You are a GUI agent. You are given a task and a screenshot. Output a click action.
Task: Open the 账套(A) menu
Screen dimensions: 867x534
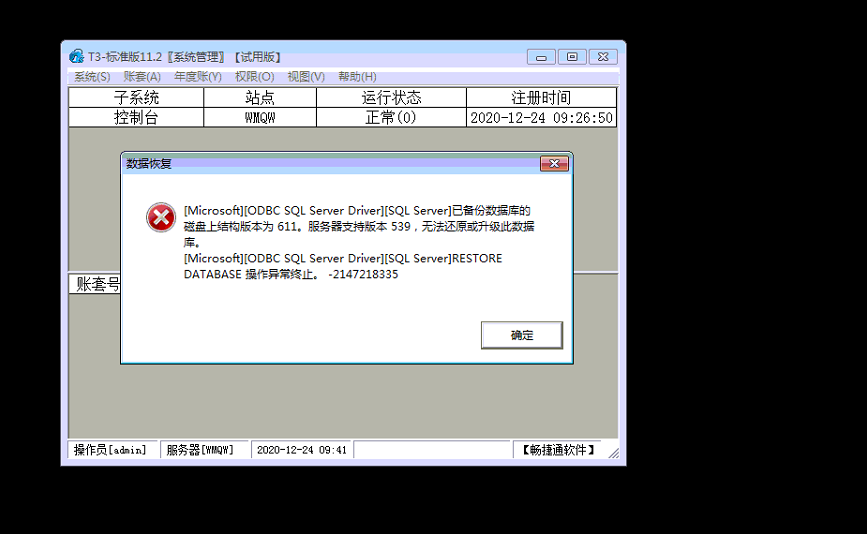point(142,77)
